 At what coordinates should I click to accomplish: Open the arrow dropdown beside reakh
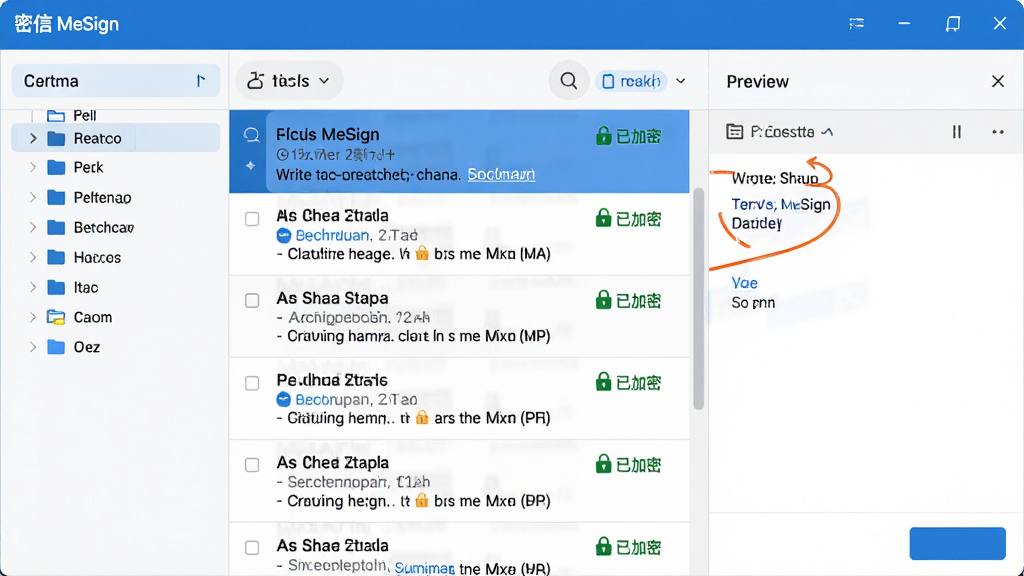[681, 81]
